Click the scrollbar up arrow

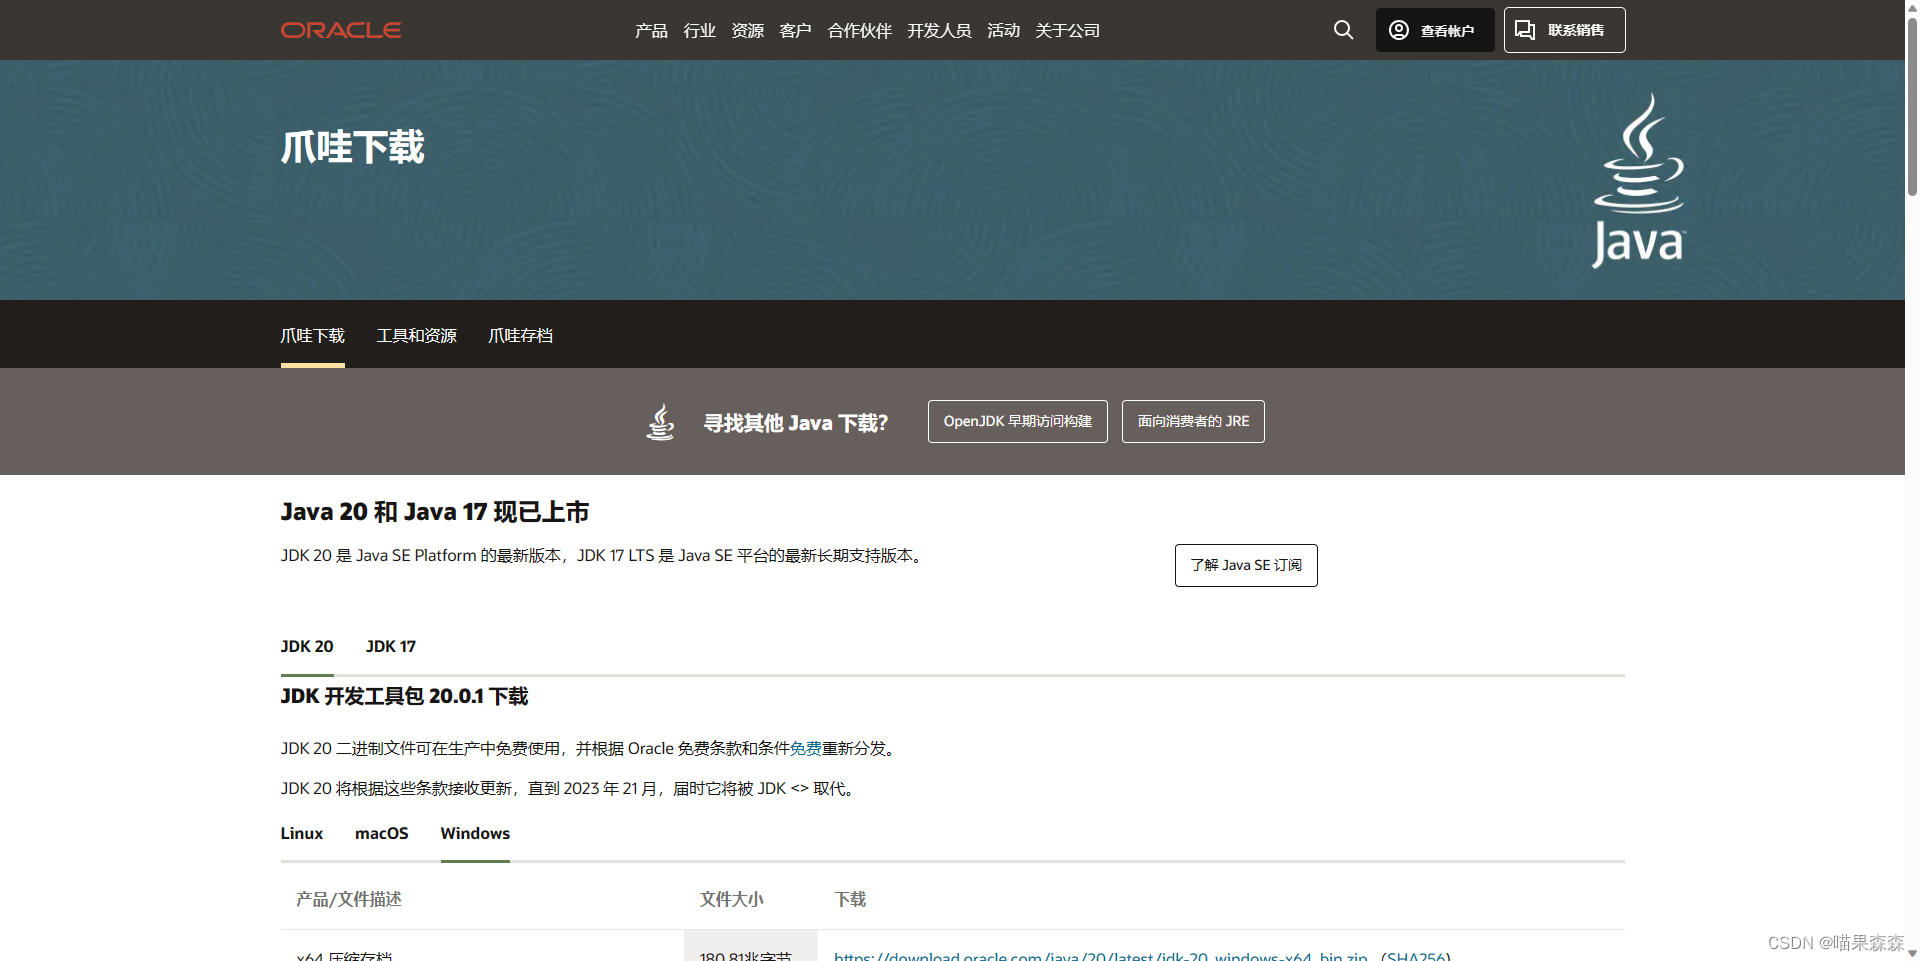1912,6
